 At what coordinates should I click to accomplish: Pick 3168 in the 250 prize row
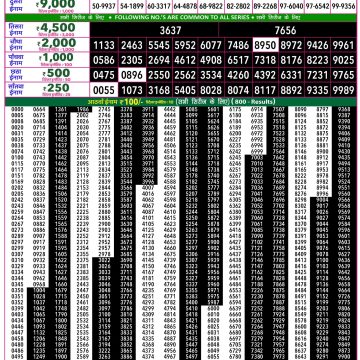coord(159,90)
